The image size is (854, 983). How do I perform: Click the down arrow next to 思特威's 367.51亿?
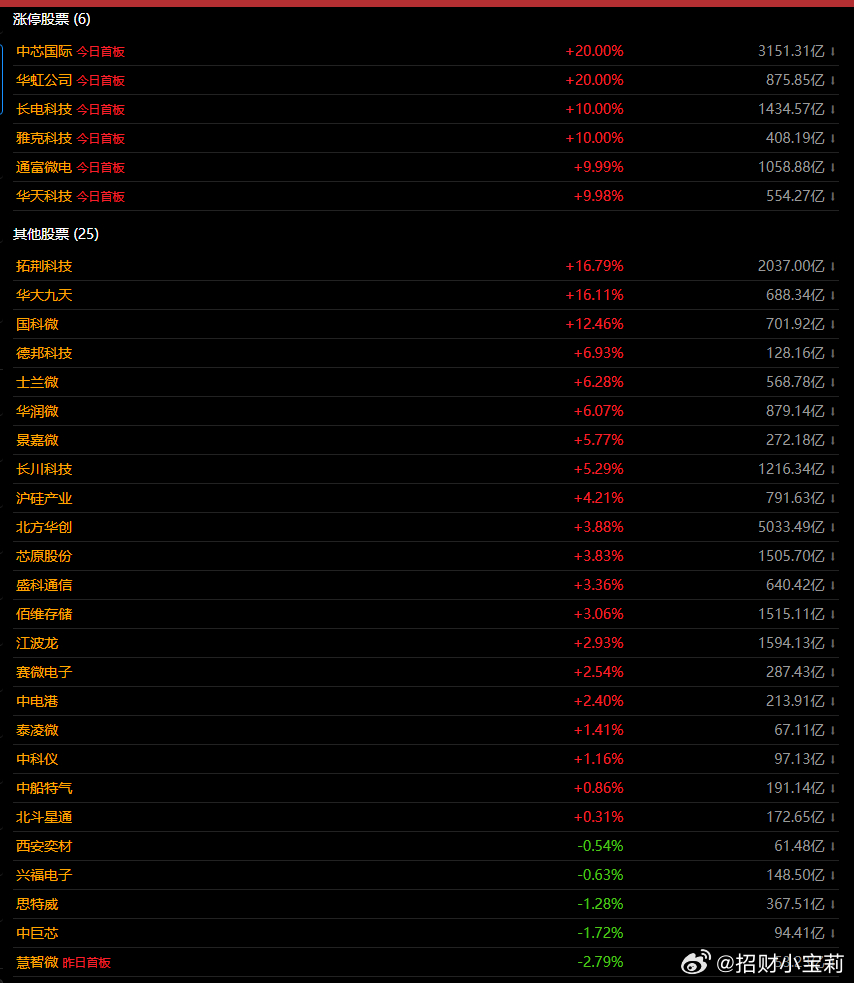click(x=833, y=904)
